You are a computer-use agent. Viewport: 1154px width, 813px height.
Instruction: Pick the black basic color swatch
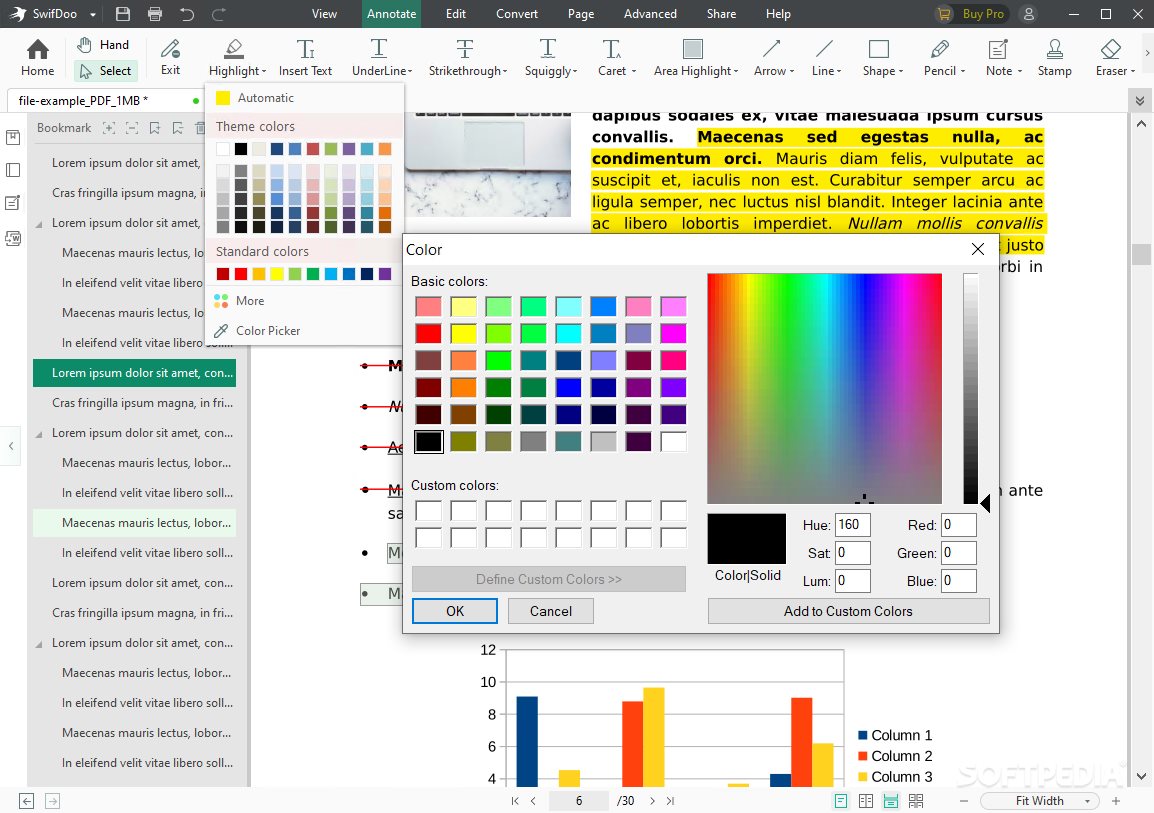tap(428, 441)
